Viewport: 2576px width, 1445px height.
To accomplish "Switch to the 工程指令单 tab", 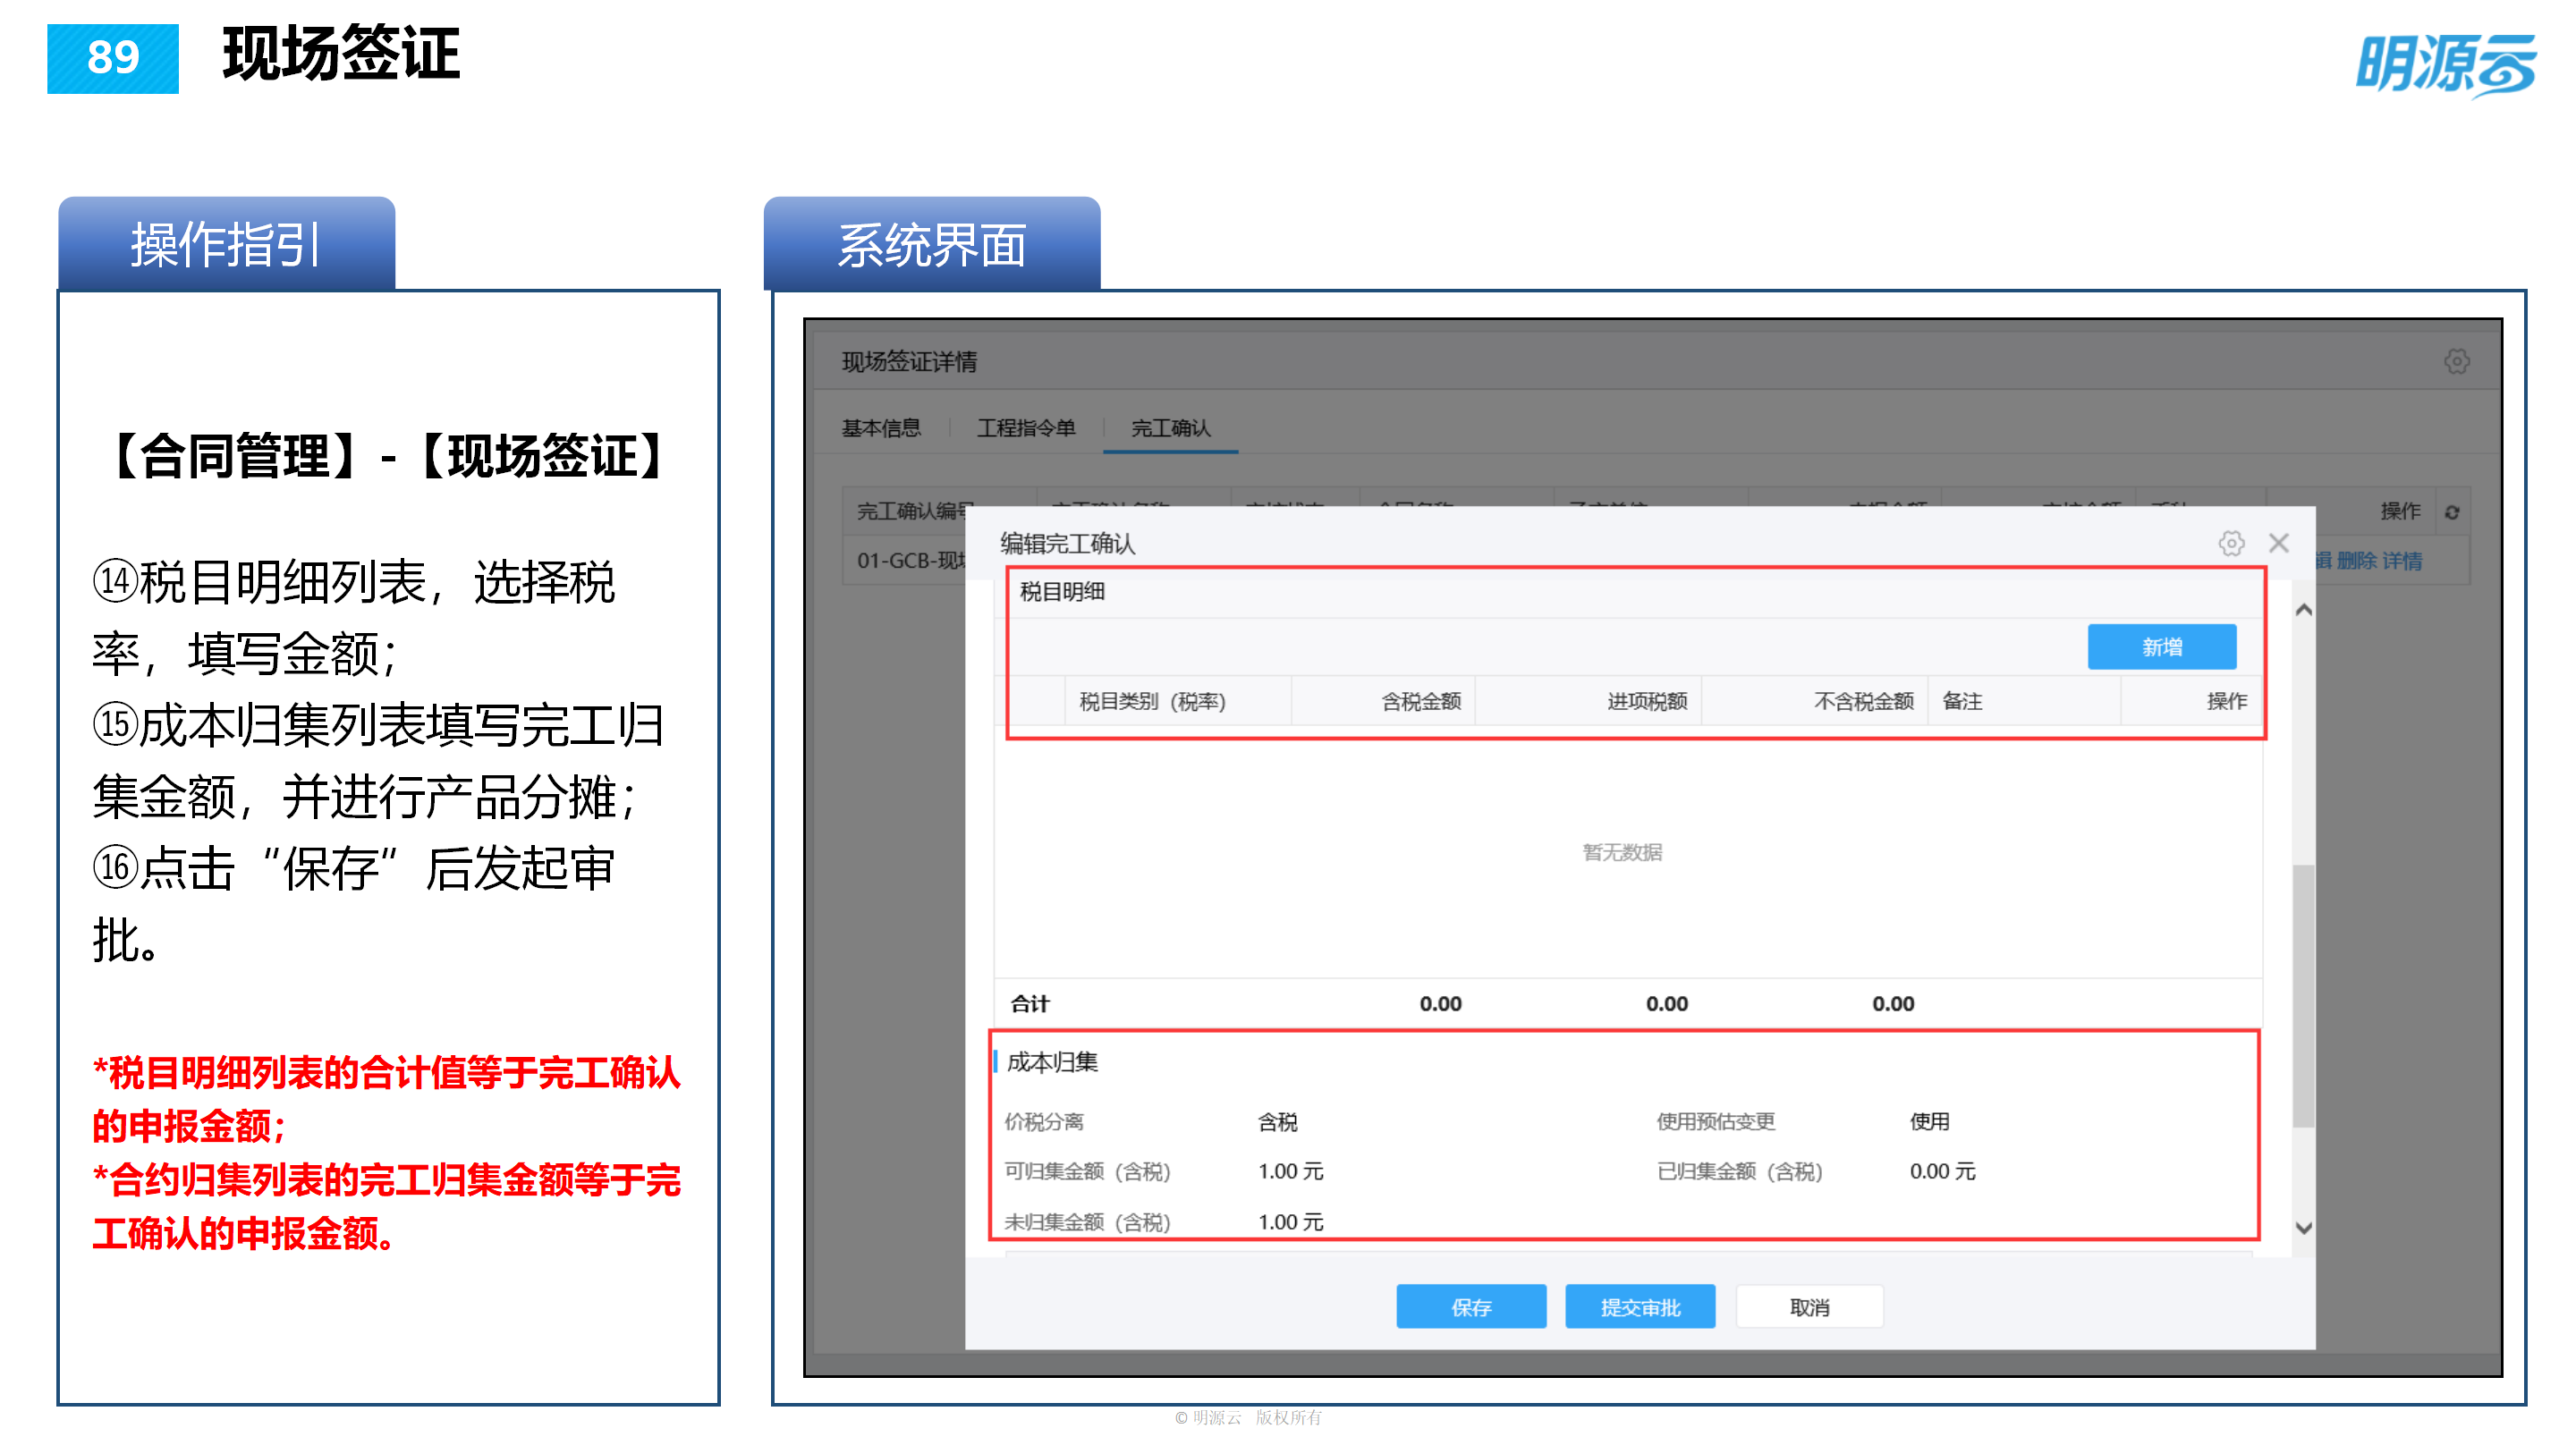I will (1026, 428).
